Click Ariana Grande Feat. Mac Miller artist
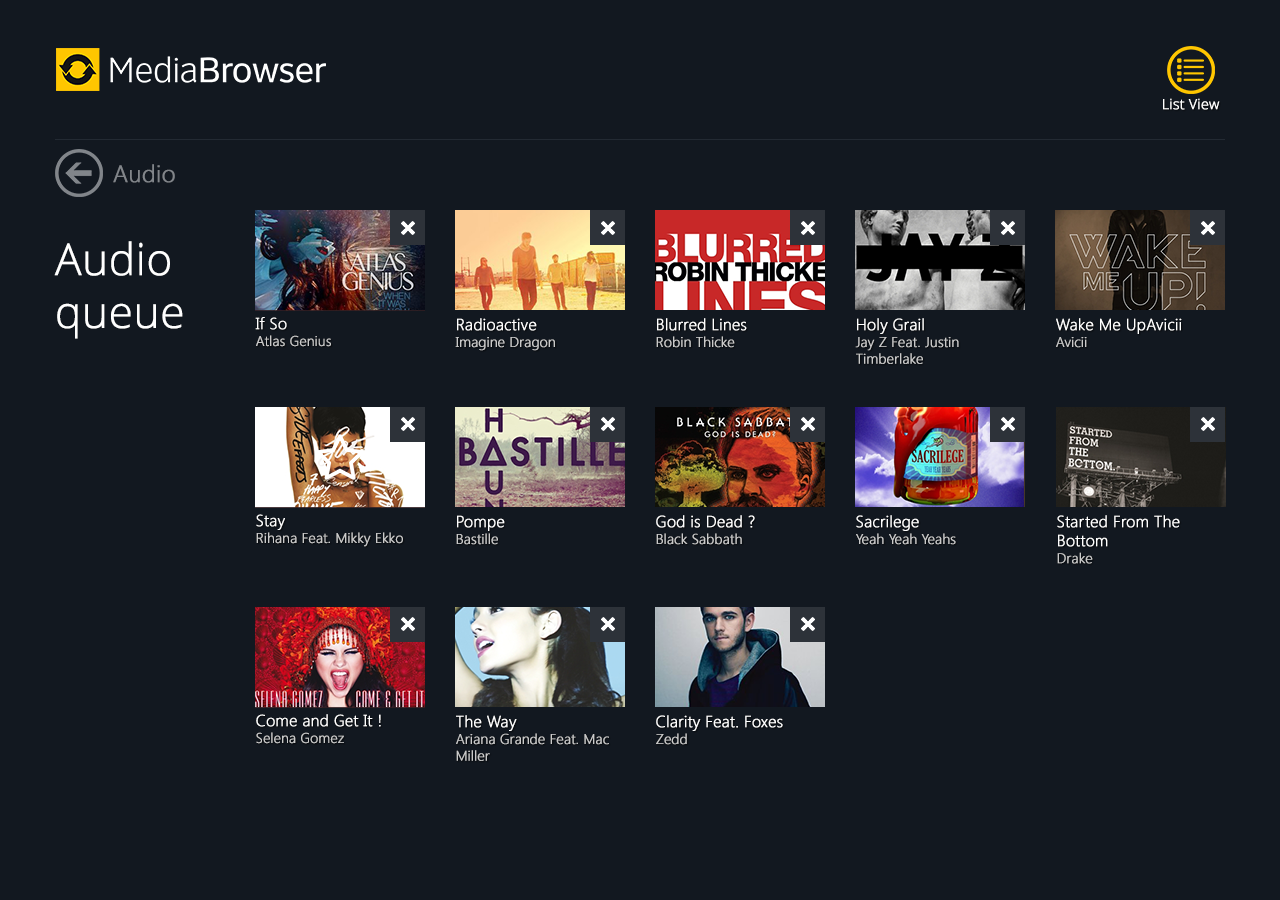Image resolution: width=1280 pixels, height=900 pixels. (532, 748)
